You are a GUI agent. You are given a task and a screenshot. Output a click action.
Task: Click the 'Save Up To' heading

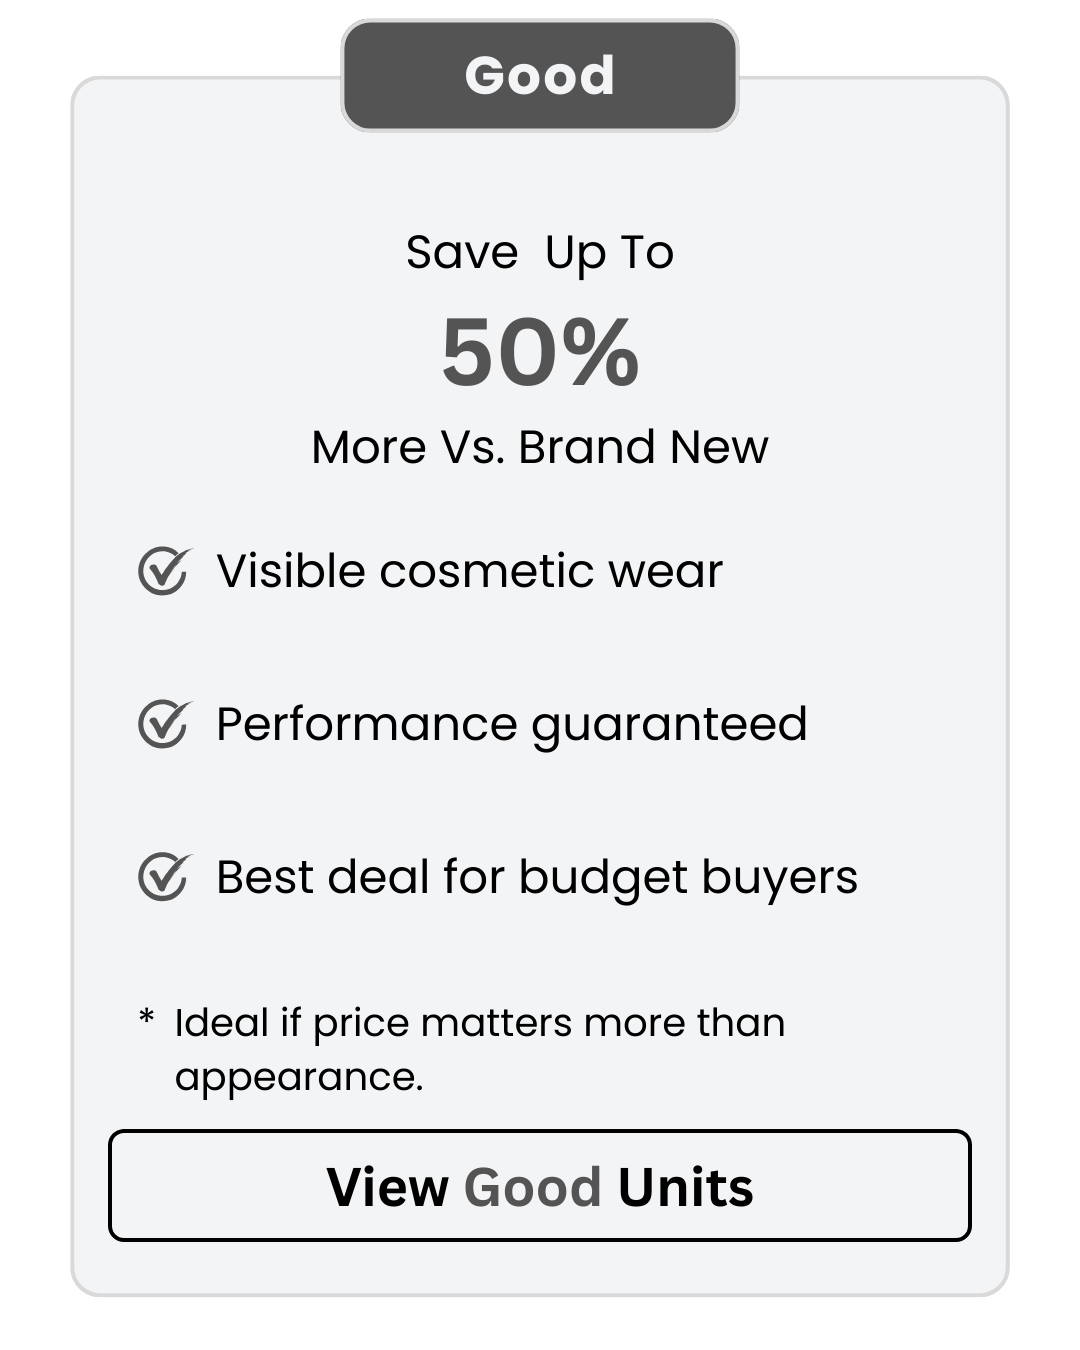tap(539, 252)
